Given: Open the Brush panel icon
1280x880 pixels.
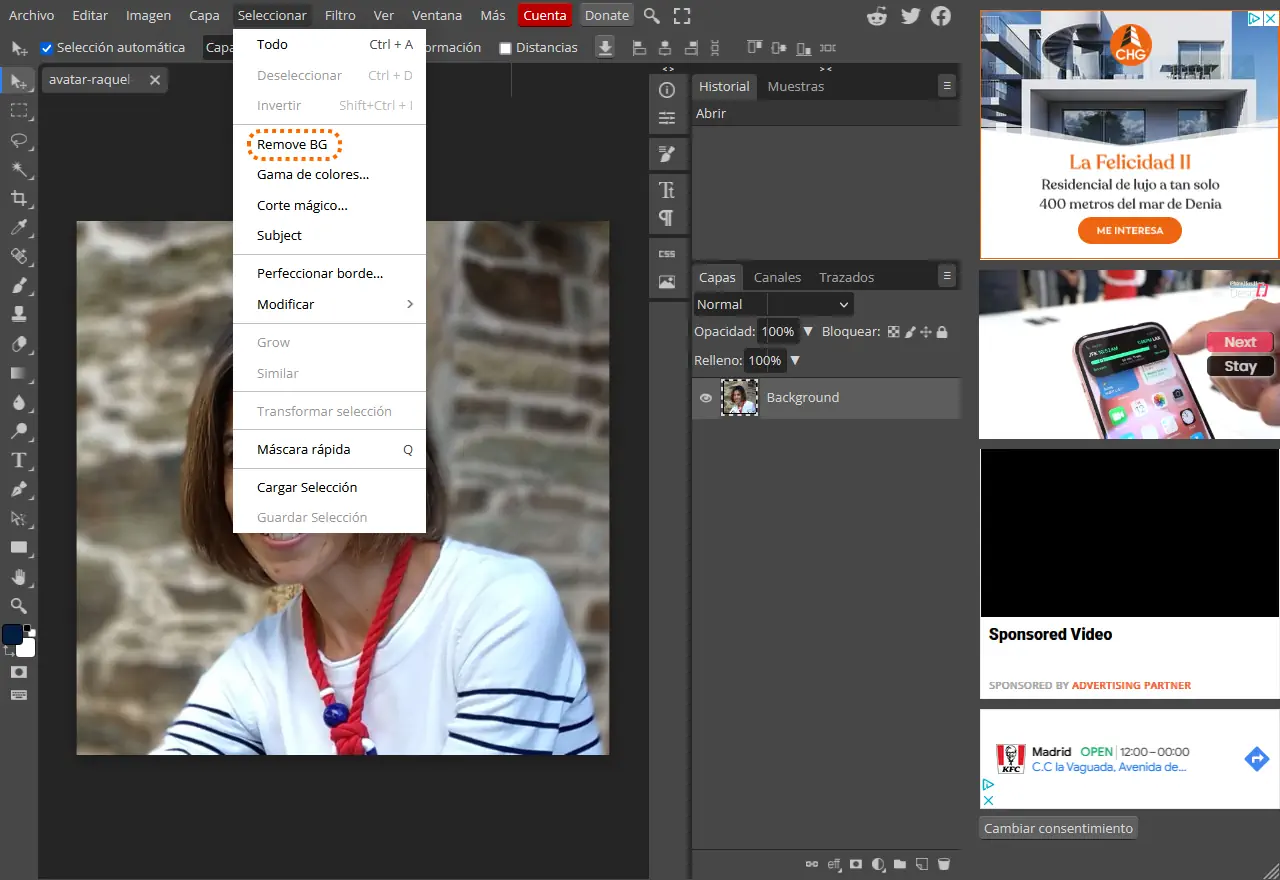Looking at the screenshot, I should (667, 153).
